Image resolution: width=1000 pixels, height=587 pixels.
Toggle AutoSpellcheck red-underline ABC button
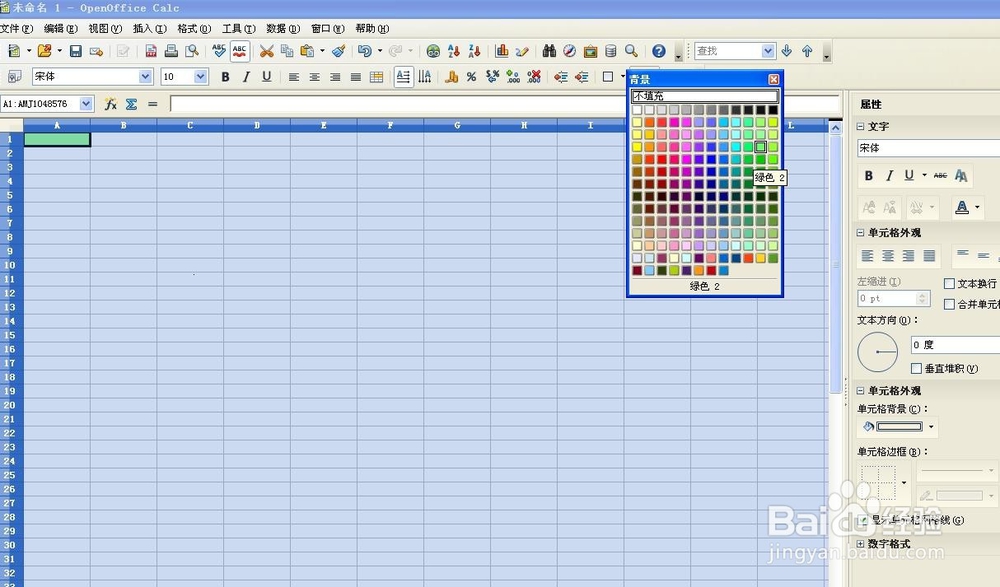[240, 51]
